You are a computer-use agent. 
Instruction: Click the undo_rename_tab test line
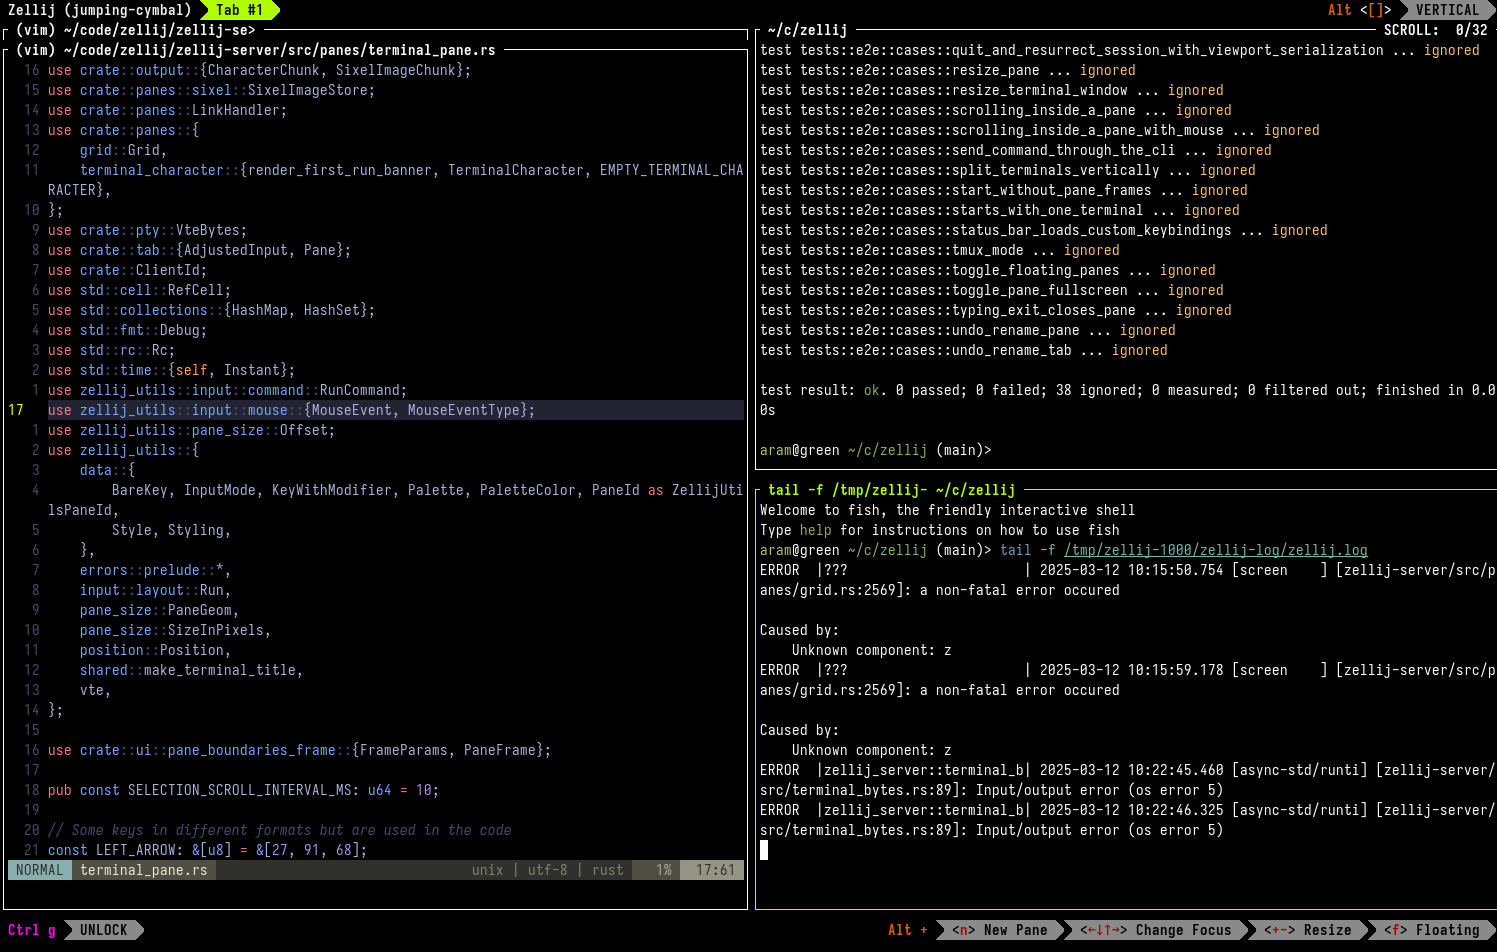(x=963, y=350)
